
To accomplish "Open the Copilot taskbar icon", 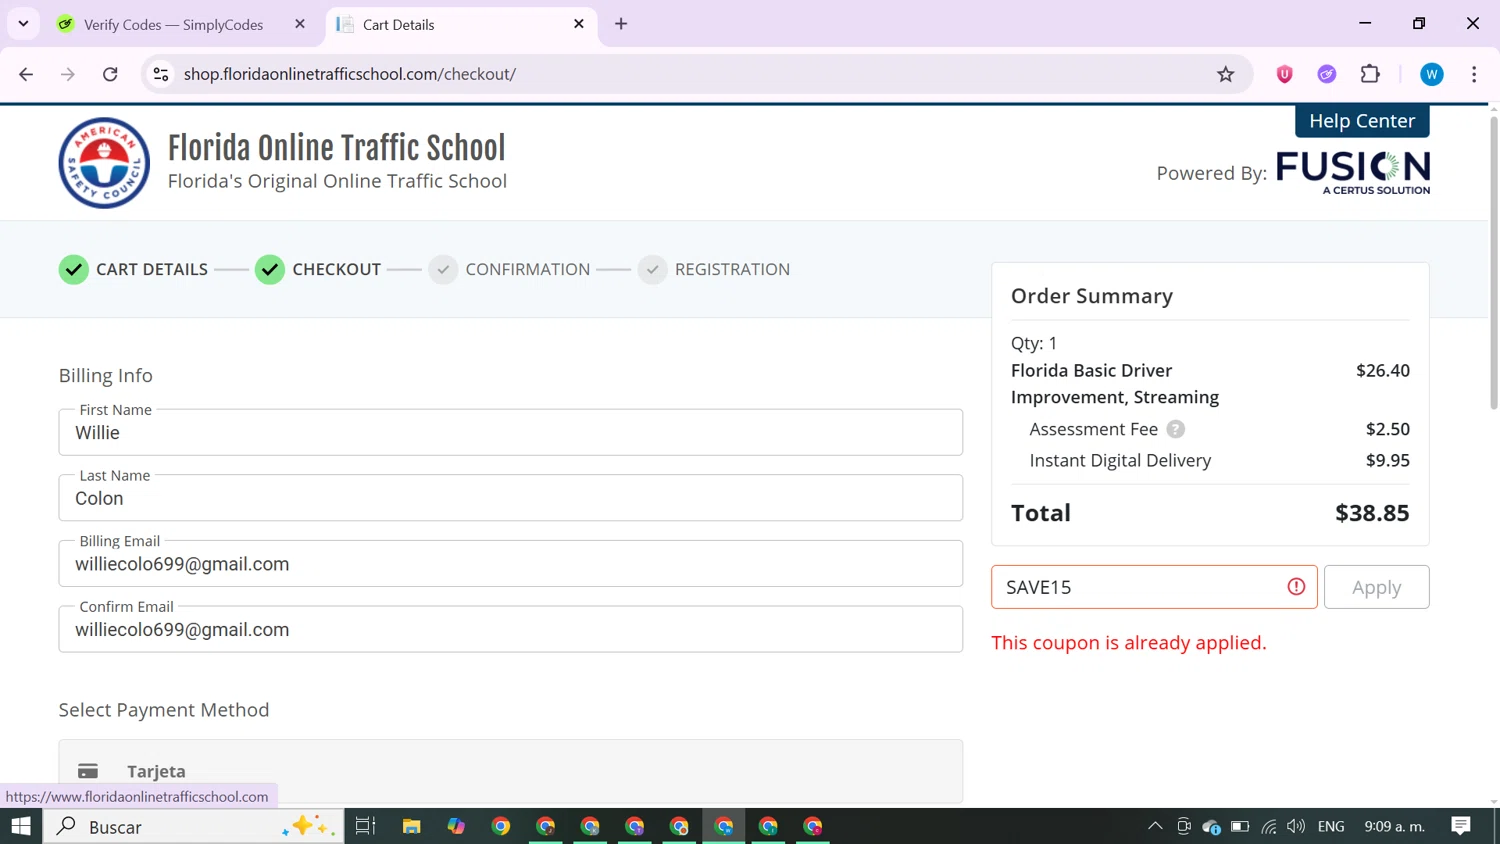I will coord(456,826).
